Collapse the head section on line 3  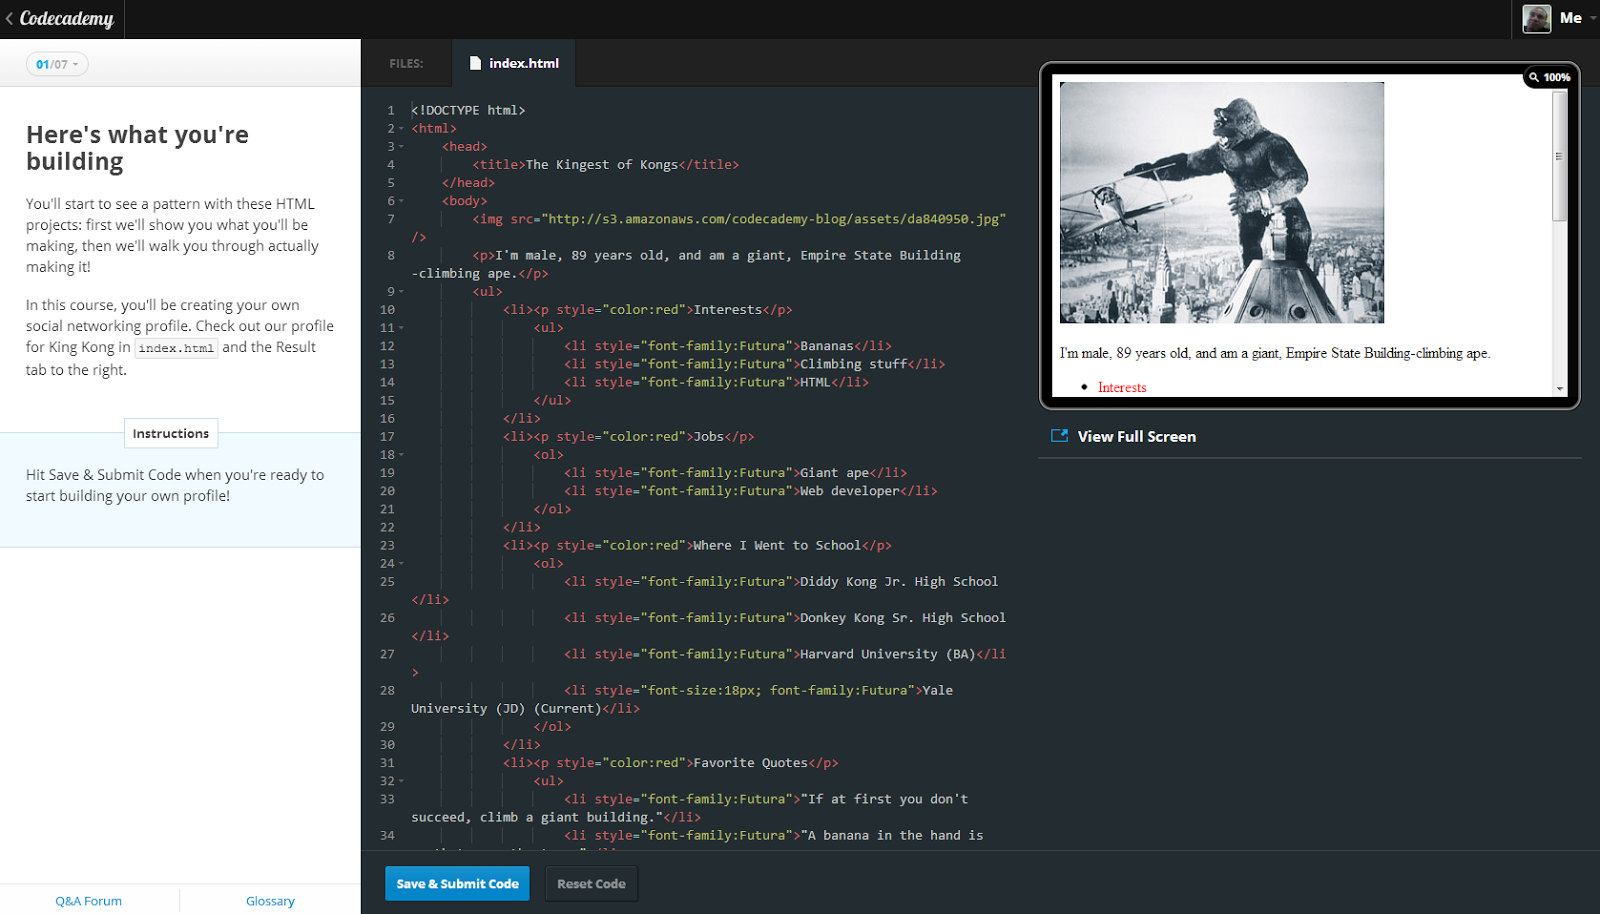pos(399,146)
